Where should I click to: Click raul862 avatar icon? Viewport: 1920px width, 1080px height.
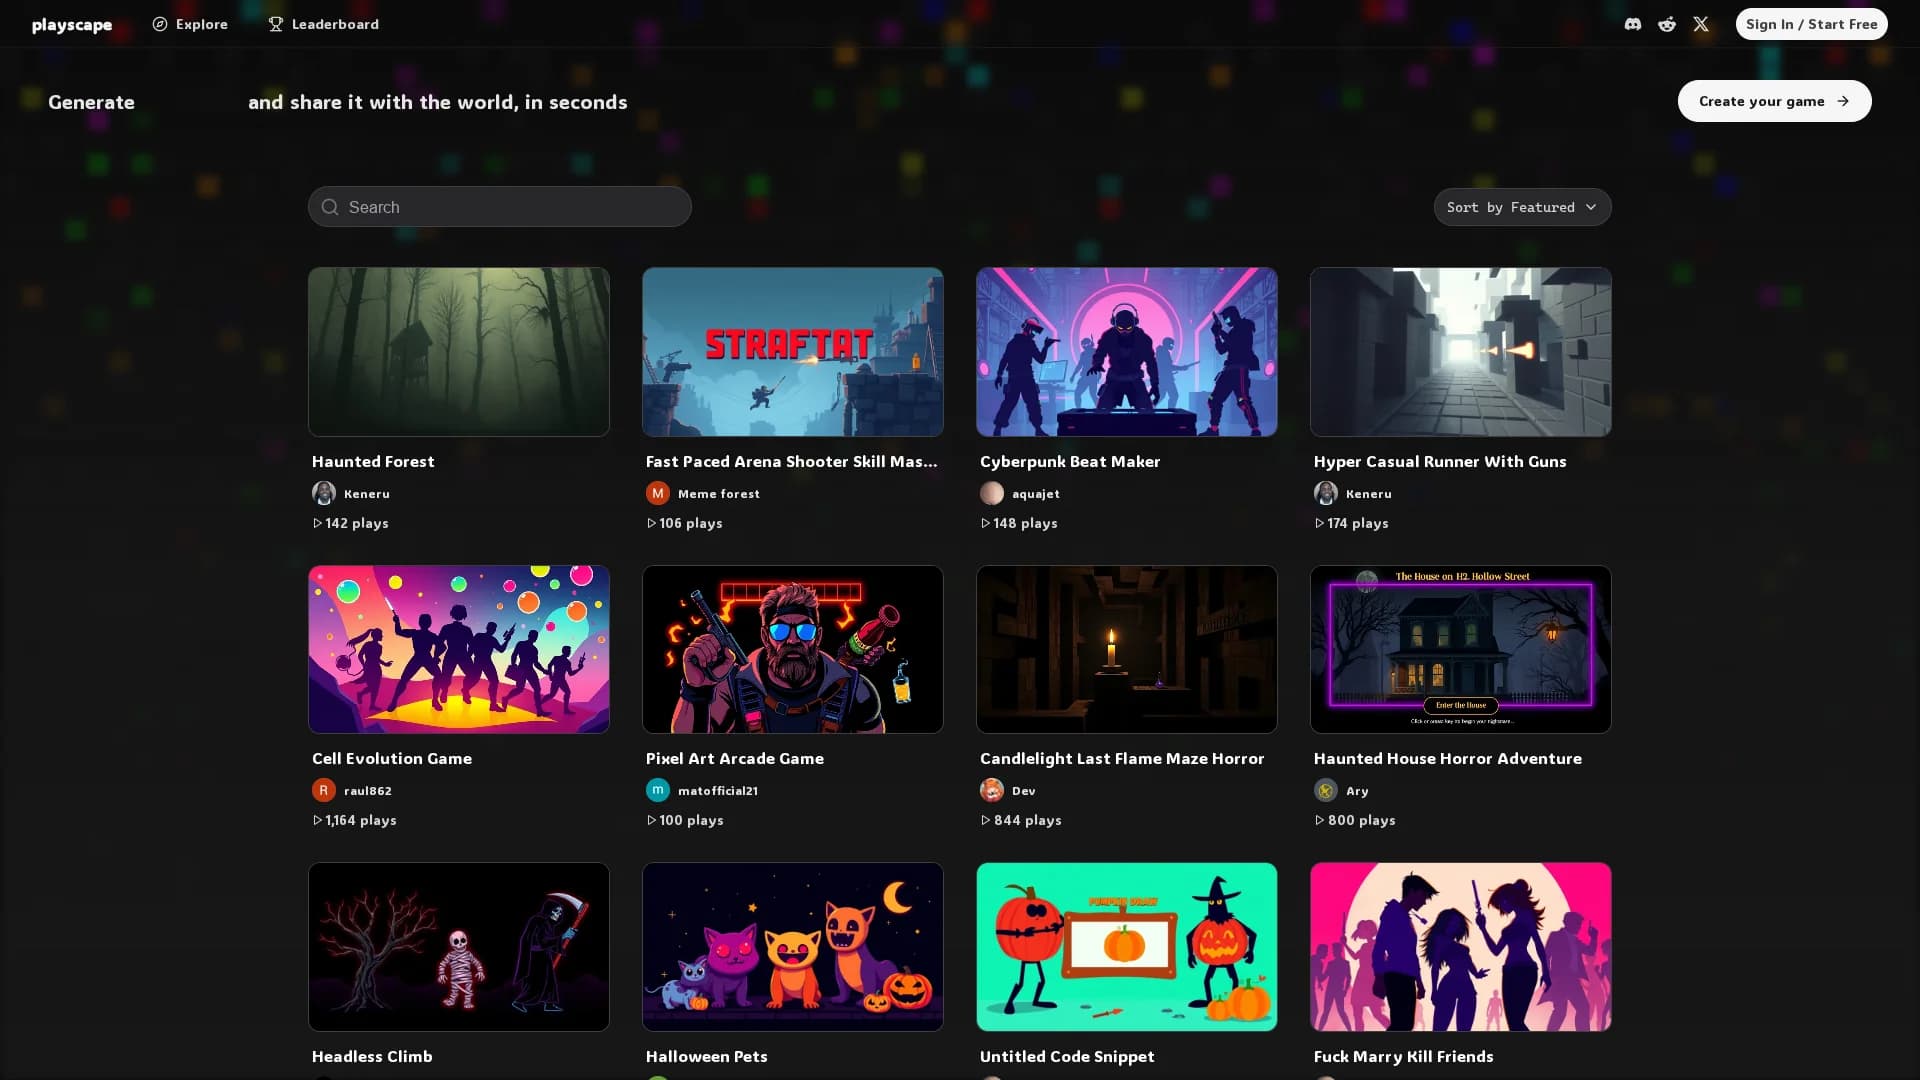point(324,790)
